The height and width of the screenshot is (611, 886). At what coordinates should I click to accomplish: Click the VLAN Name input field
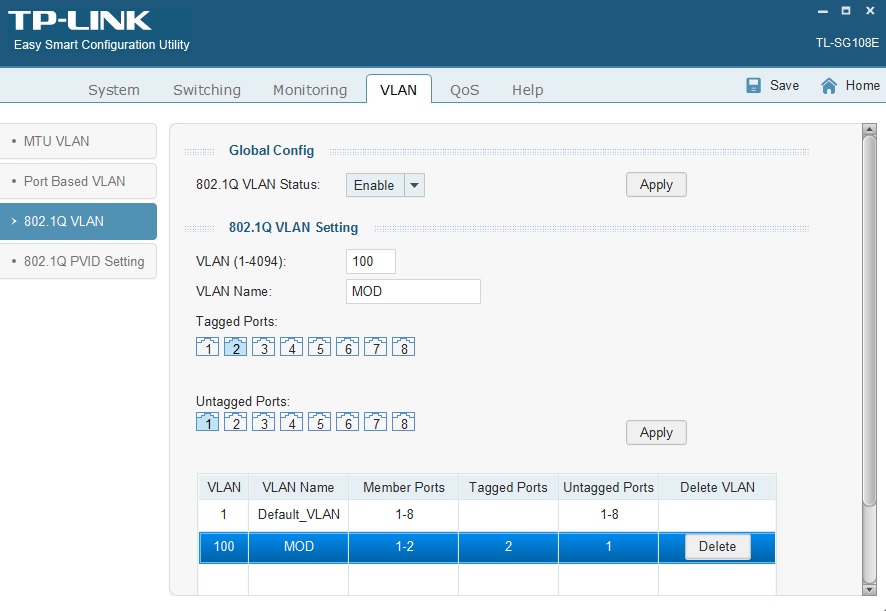(413, 291)
